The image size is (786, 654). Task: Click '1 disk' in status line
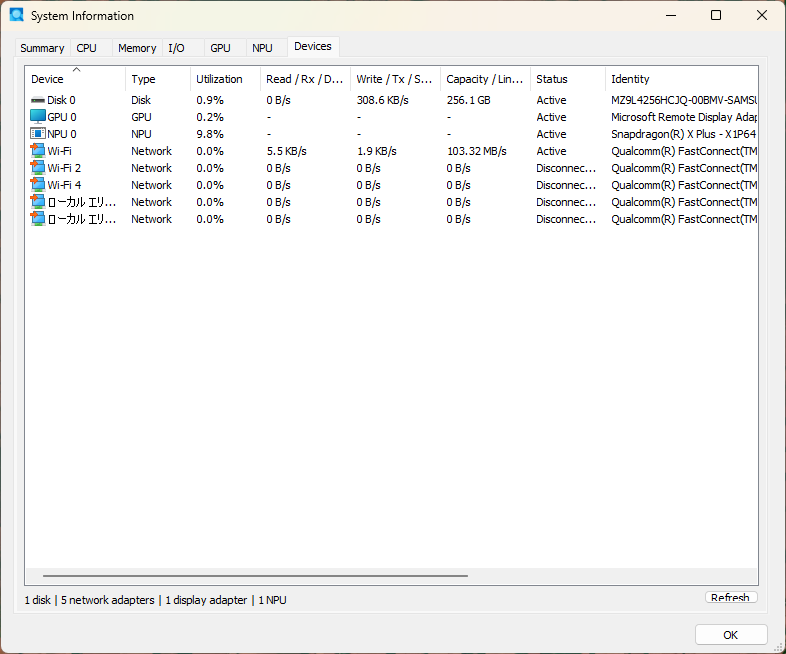click(38, 600)
